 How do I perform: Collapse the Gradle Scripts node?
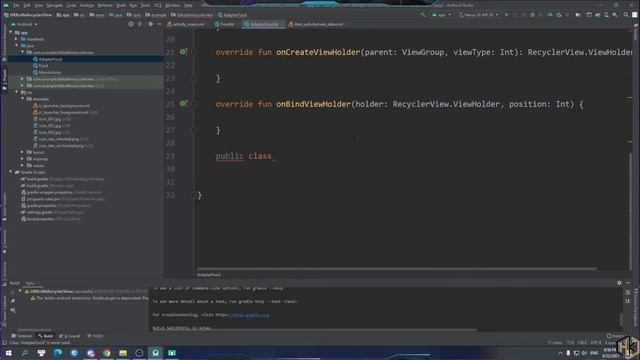[x=11, y=172]
